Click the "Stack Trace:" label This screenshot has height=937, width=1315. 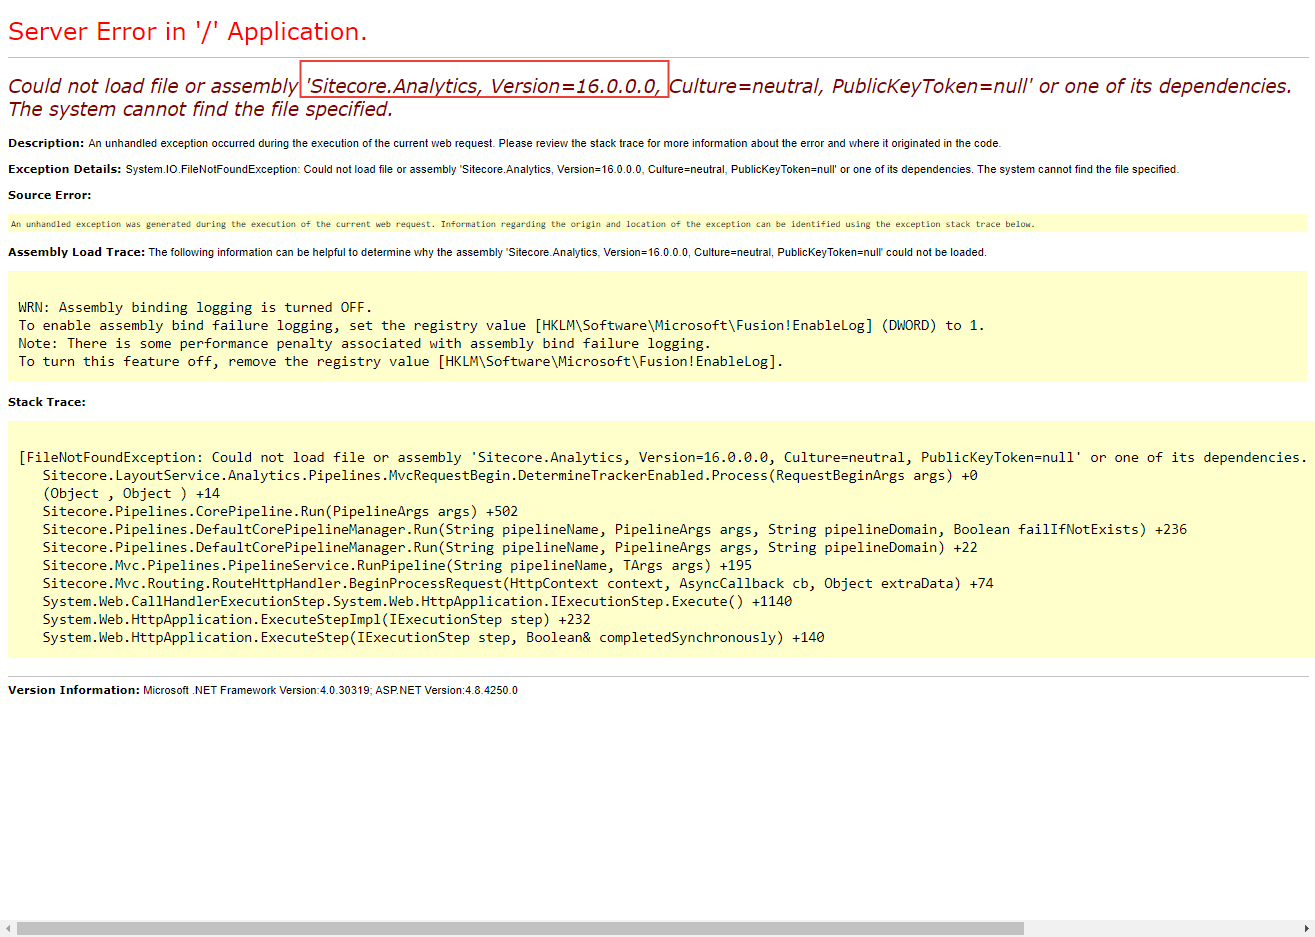[47, 402]
